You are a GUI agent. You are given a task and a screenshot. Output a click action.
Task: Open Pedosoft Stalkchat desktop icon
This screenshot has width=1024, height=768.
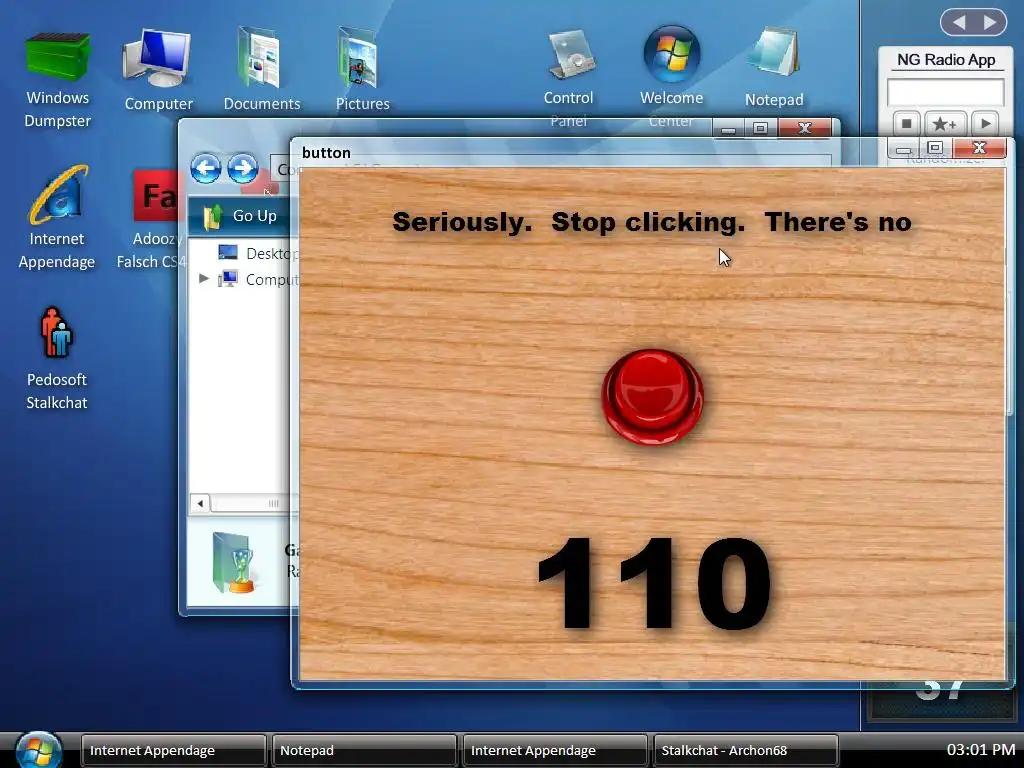tap(57, 359)
